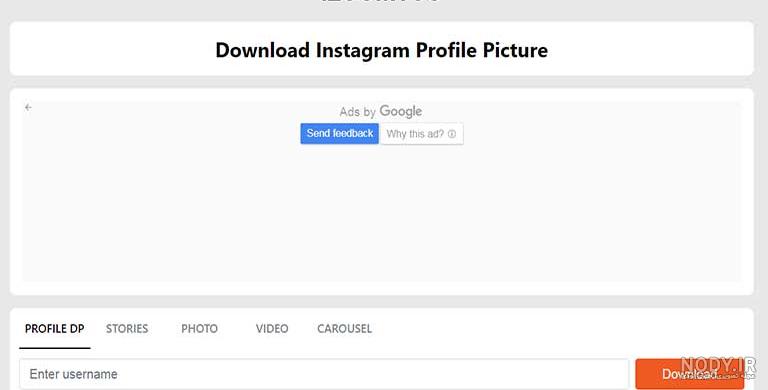Image resolution: width=768 pixels, height=390 pixels.
Task: Click the back arrow in the ad panel
Action: point(28,107)
